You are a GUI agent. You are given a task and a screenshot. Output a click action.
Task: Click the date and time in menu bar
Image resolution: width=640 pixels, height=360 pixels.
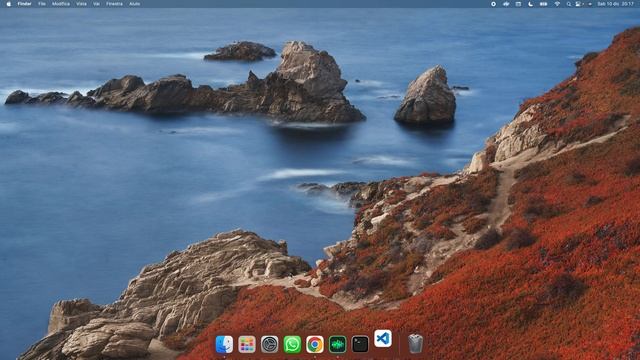[616, 4]
